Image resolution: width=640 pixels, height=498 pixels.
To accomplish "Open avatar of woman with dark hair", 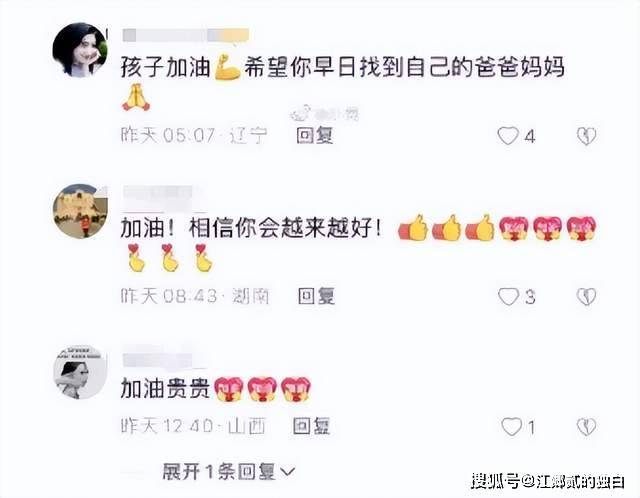I will click(x=80, y=50).
